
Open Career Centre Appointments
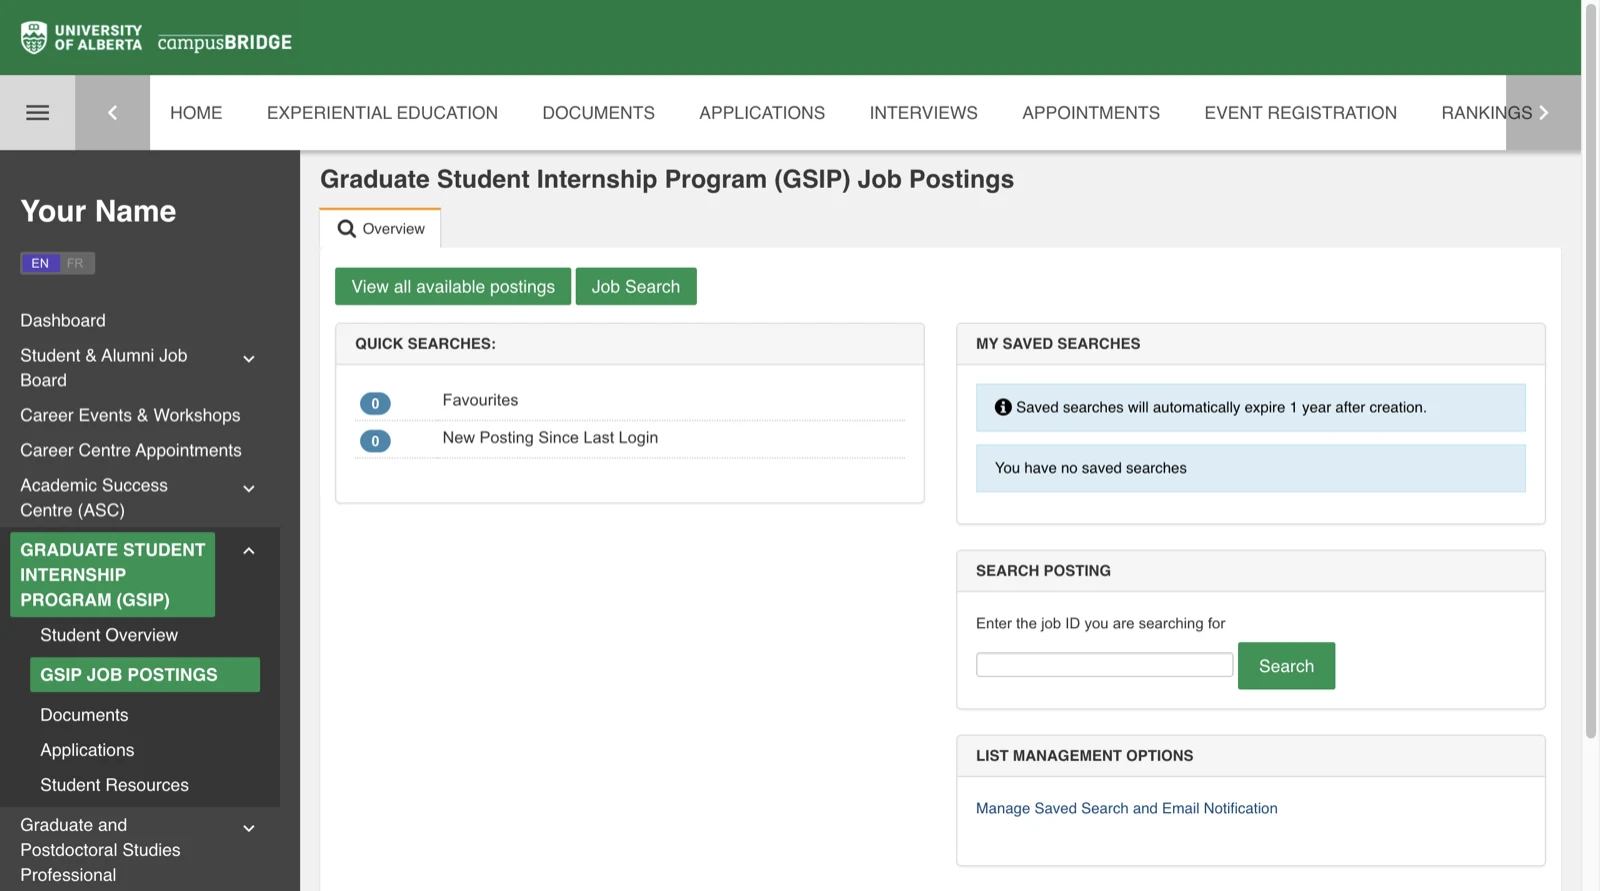[131, 450]
